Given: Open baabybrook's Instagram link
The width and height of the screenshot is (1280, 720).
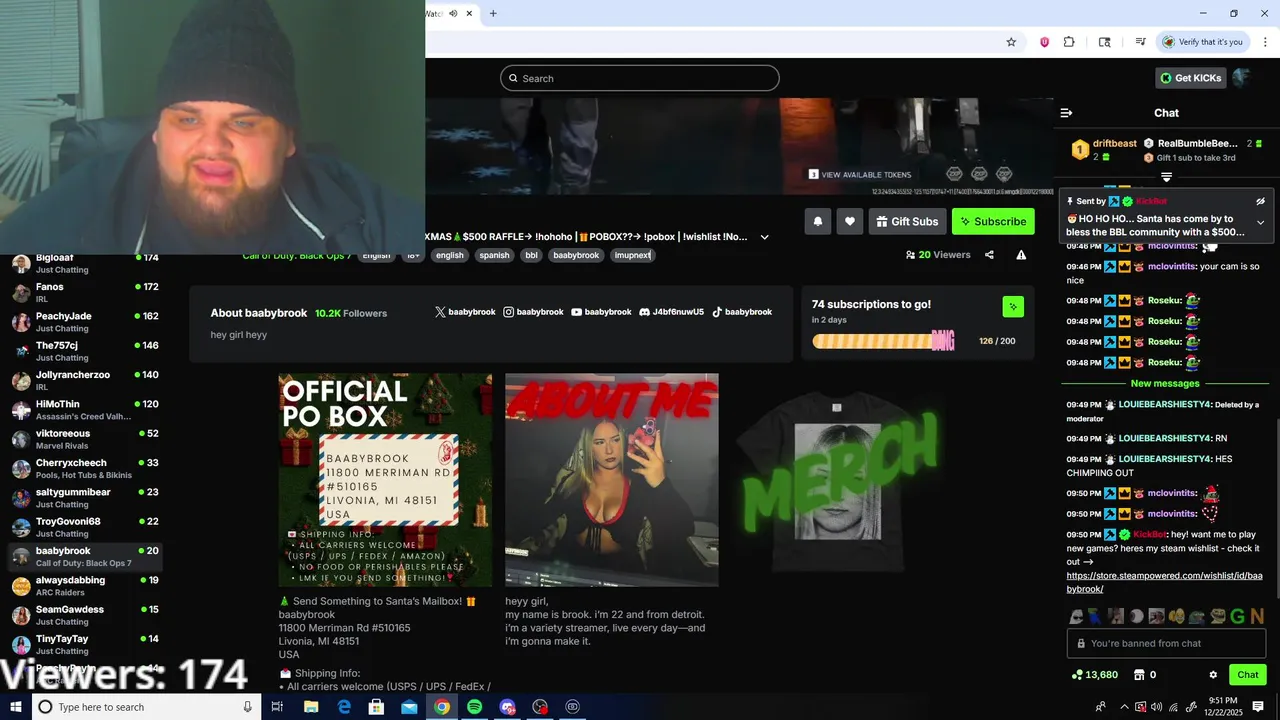Looking at the screenshot, I should [x=533, y=312].
